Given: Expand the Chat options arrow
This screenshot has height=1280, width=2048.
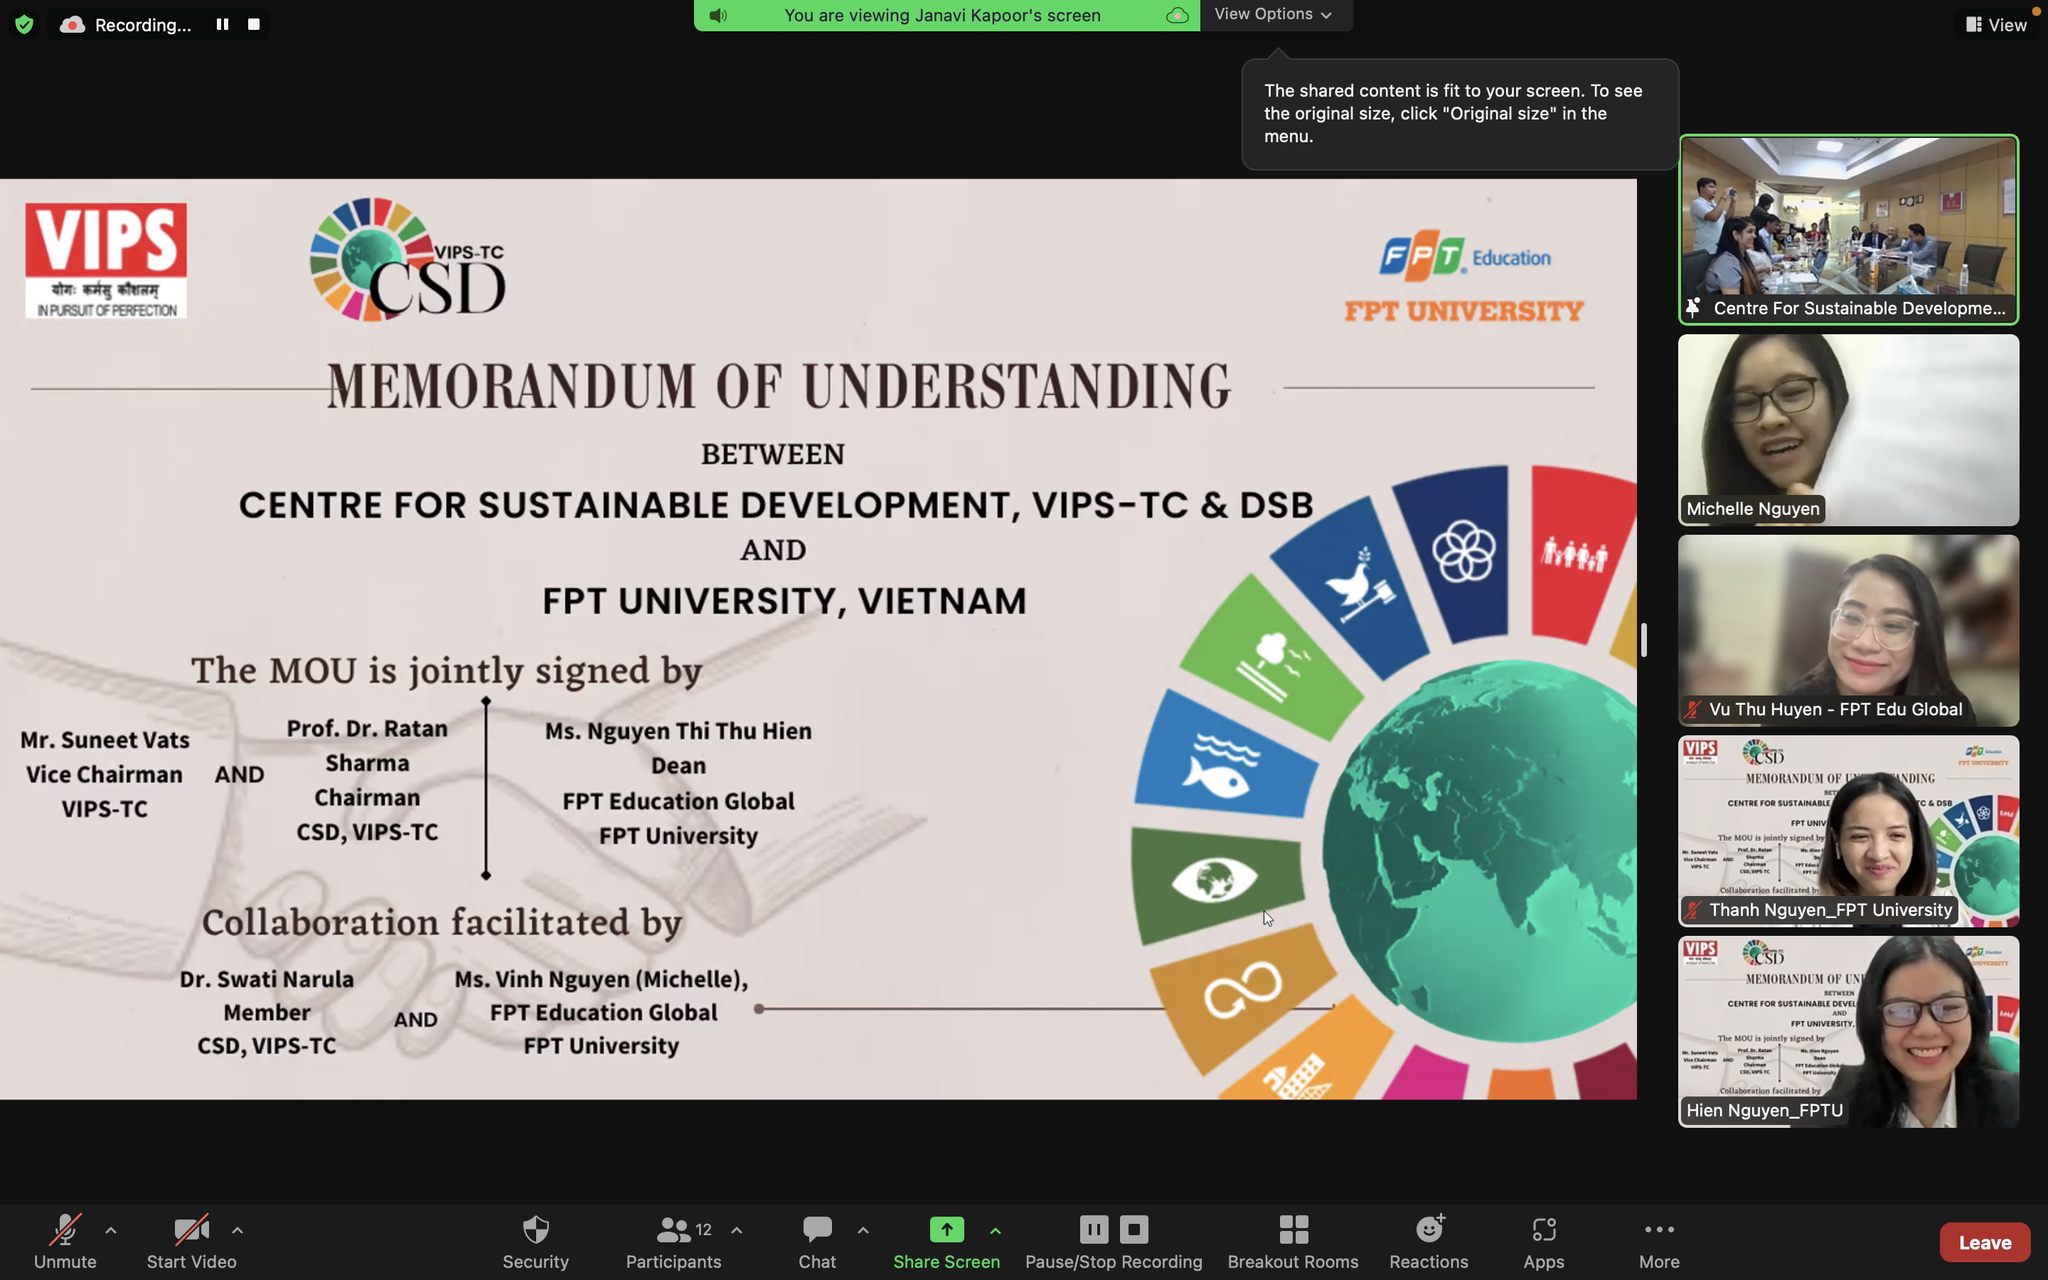Looking at the screenshot, I should [x=863, y=1230].
